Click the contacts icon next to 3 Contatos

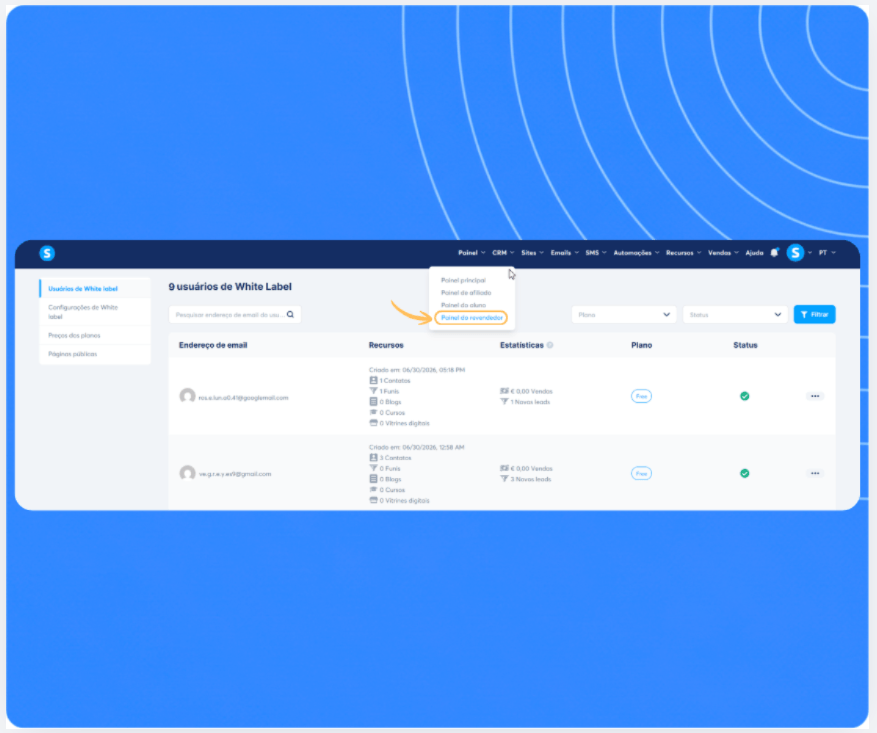pos(373,457)
